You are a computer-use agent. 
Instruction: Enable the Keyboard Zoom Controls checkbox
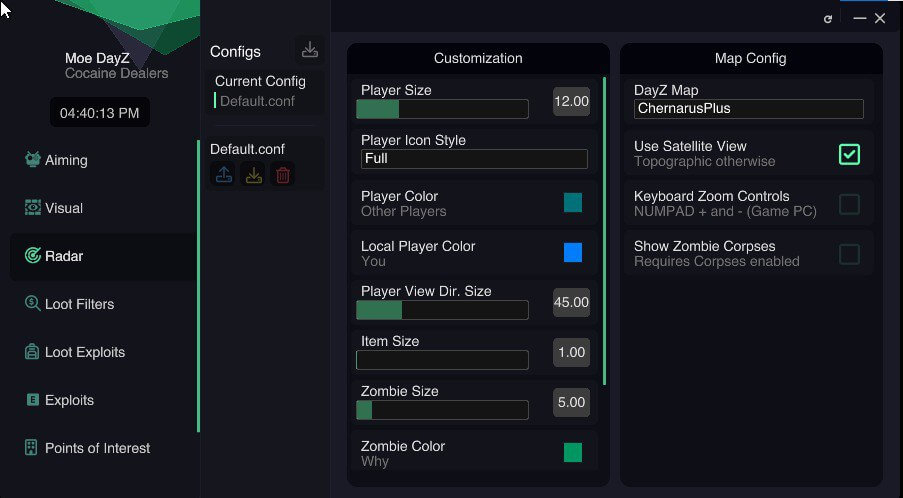[x=849, y=204]
